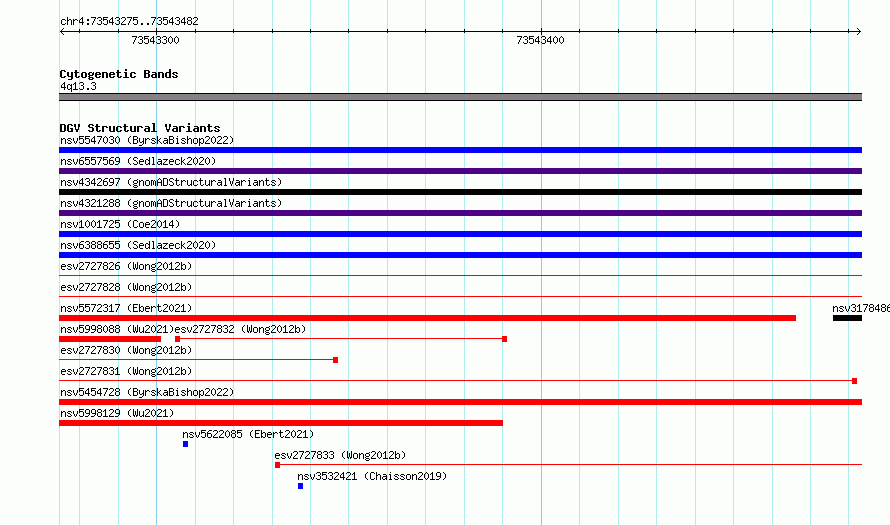Click the small blue nsv3532421 marker
This screenshot has height=525, width=890.
(300, 486)
